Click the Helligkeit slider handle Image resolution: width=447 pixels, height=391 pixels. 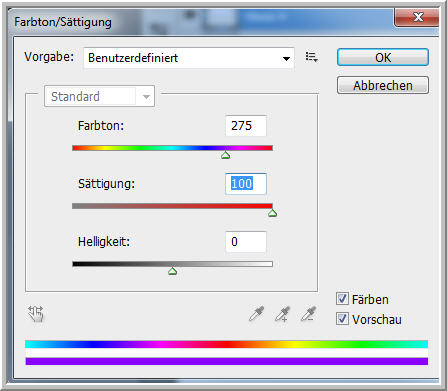pos(172,271)
